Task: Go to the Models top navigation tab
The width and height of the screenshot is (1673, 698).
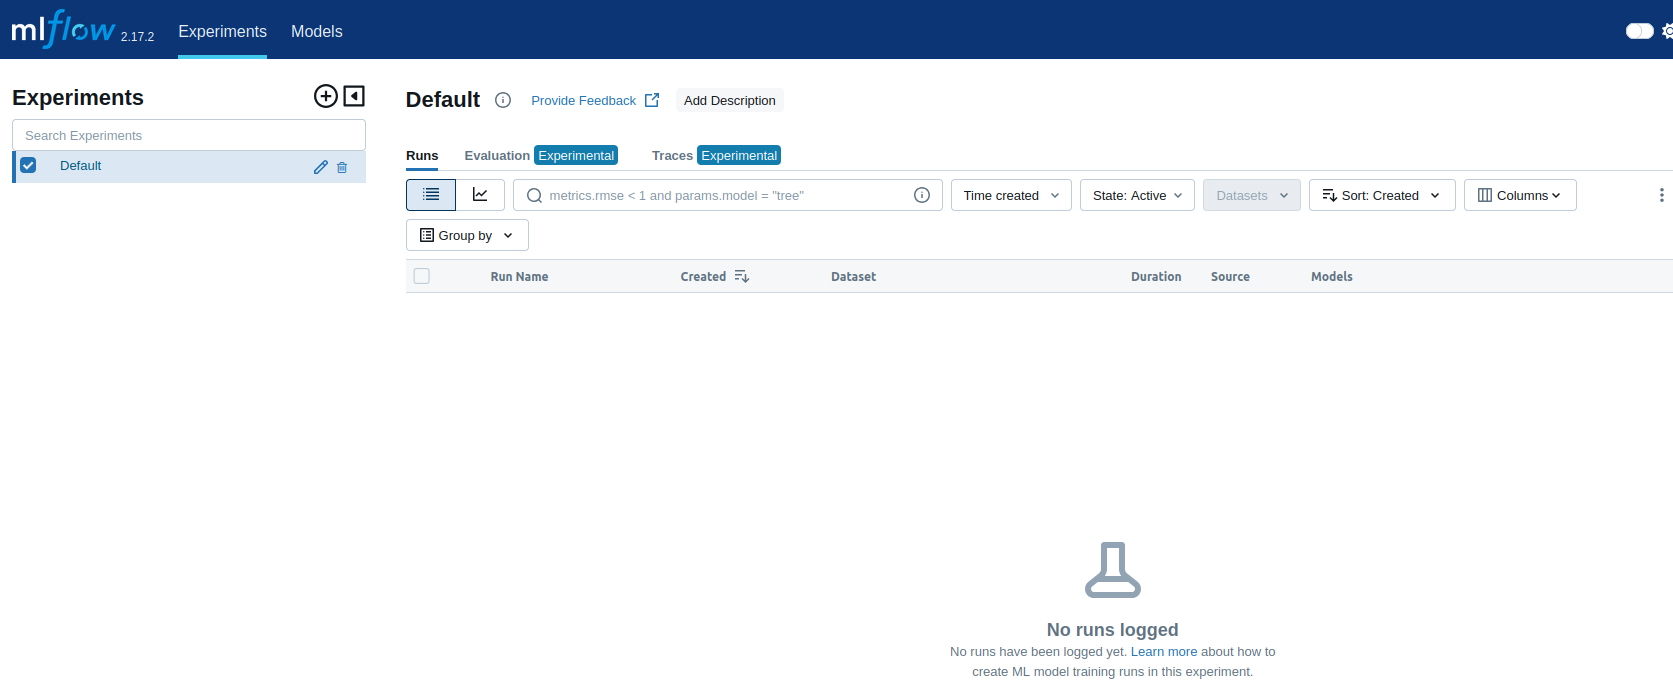Action: 317,31
